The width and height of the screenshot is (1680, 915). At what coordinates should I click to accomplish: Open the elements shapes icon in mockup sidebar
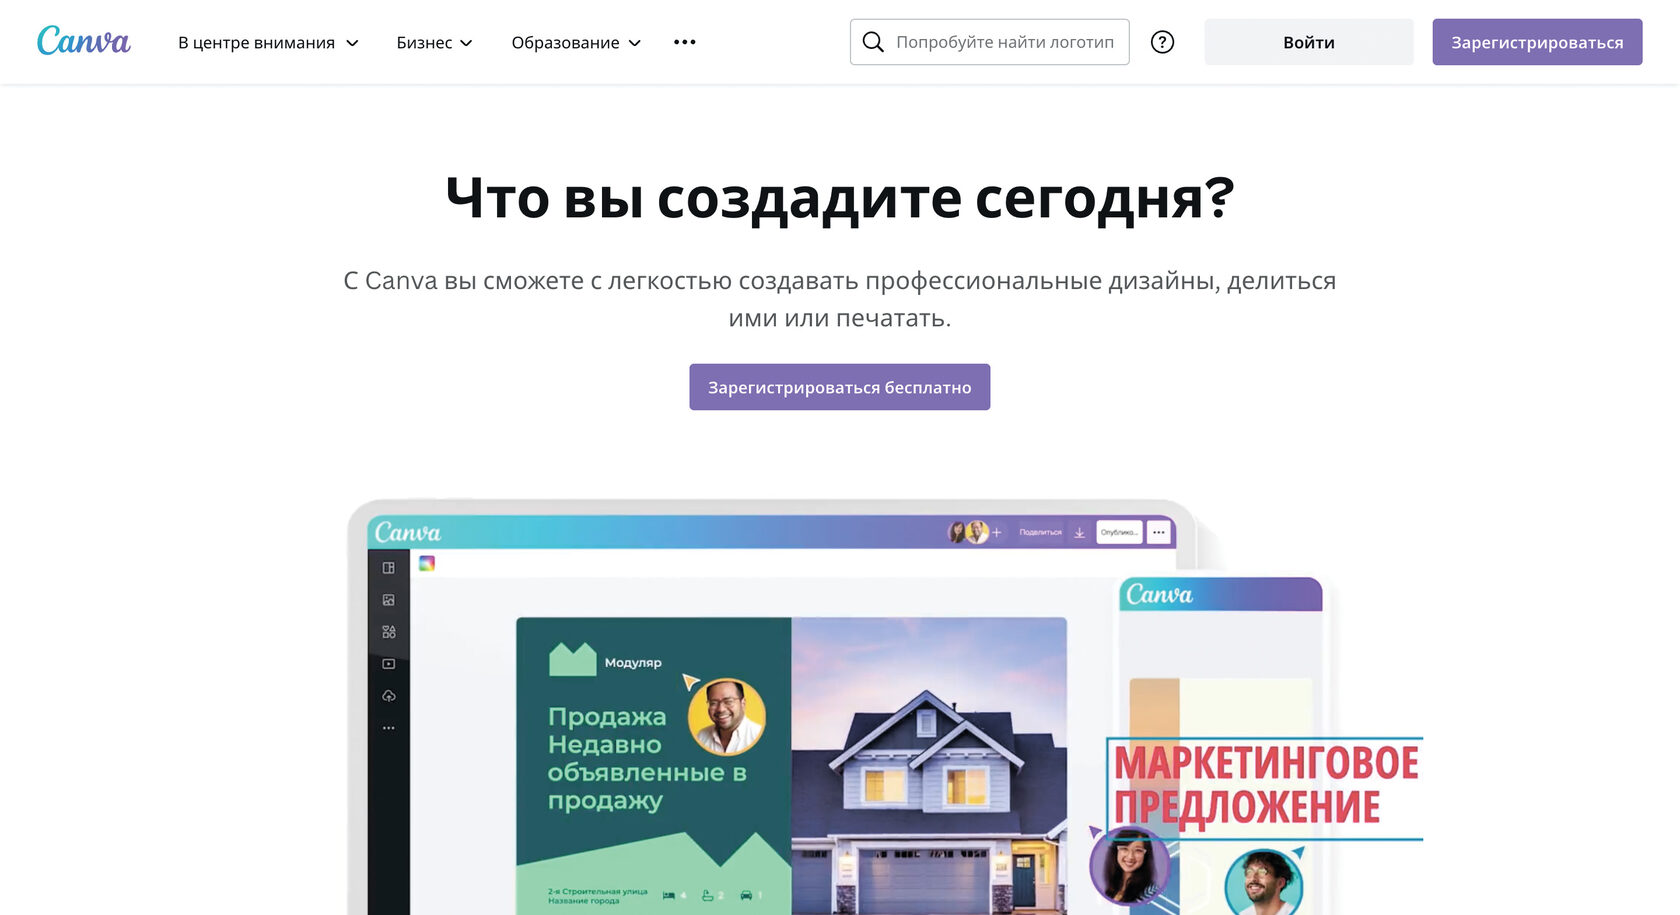coord(389,632)
